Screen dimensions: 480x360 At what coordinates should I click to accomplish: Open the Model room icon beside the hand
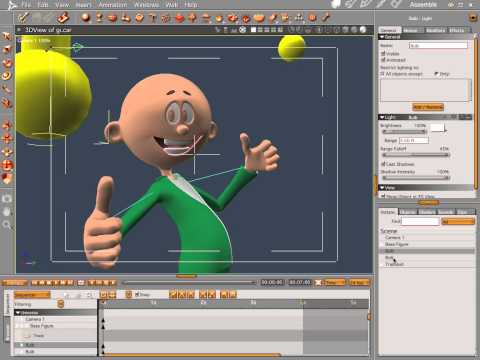pyautogui.click(x=351, y=4)
